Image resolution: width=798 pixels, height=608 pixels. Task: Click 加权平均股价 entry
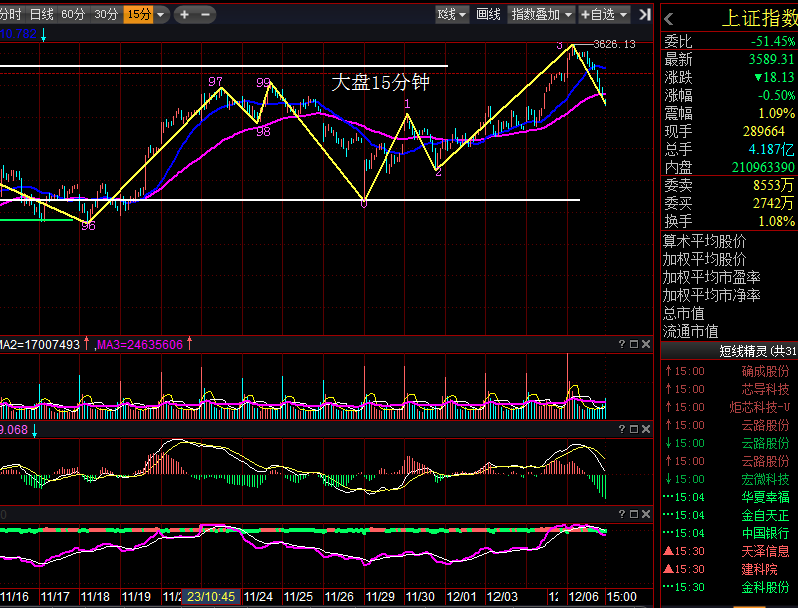704,259
